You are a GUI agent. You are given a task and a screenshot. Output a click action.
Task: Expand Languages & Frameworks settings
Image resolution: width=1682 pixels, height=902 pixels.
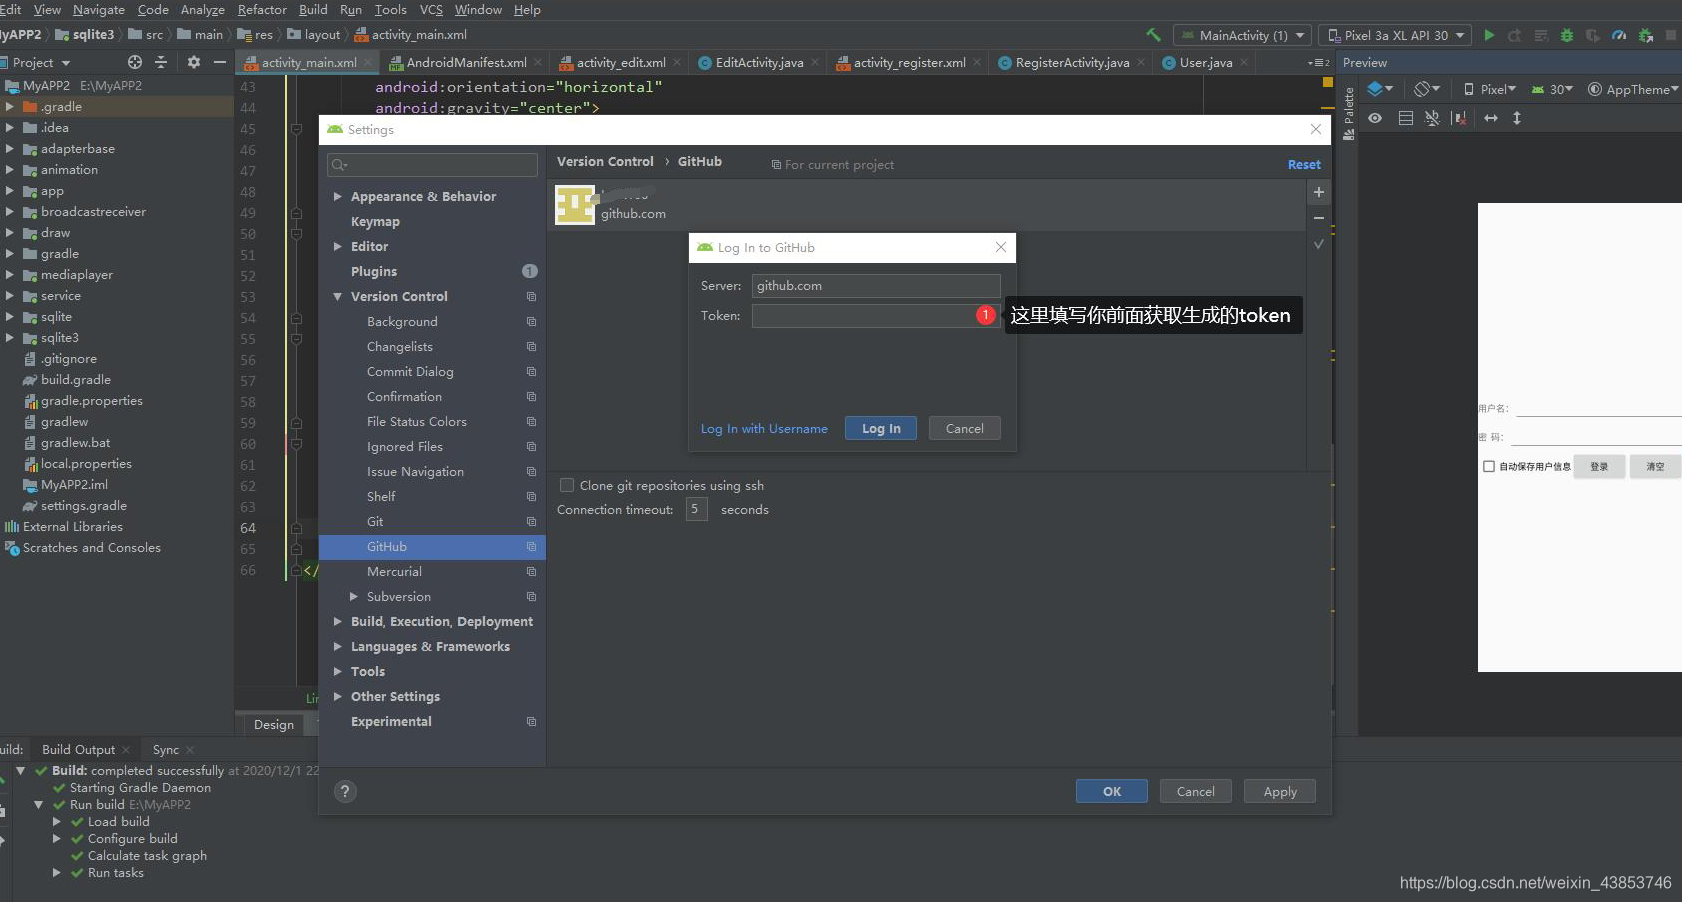tap(338, 647)
